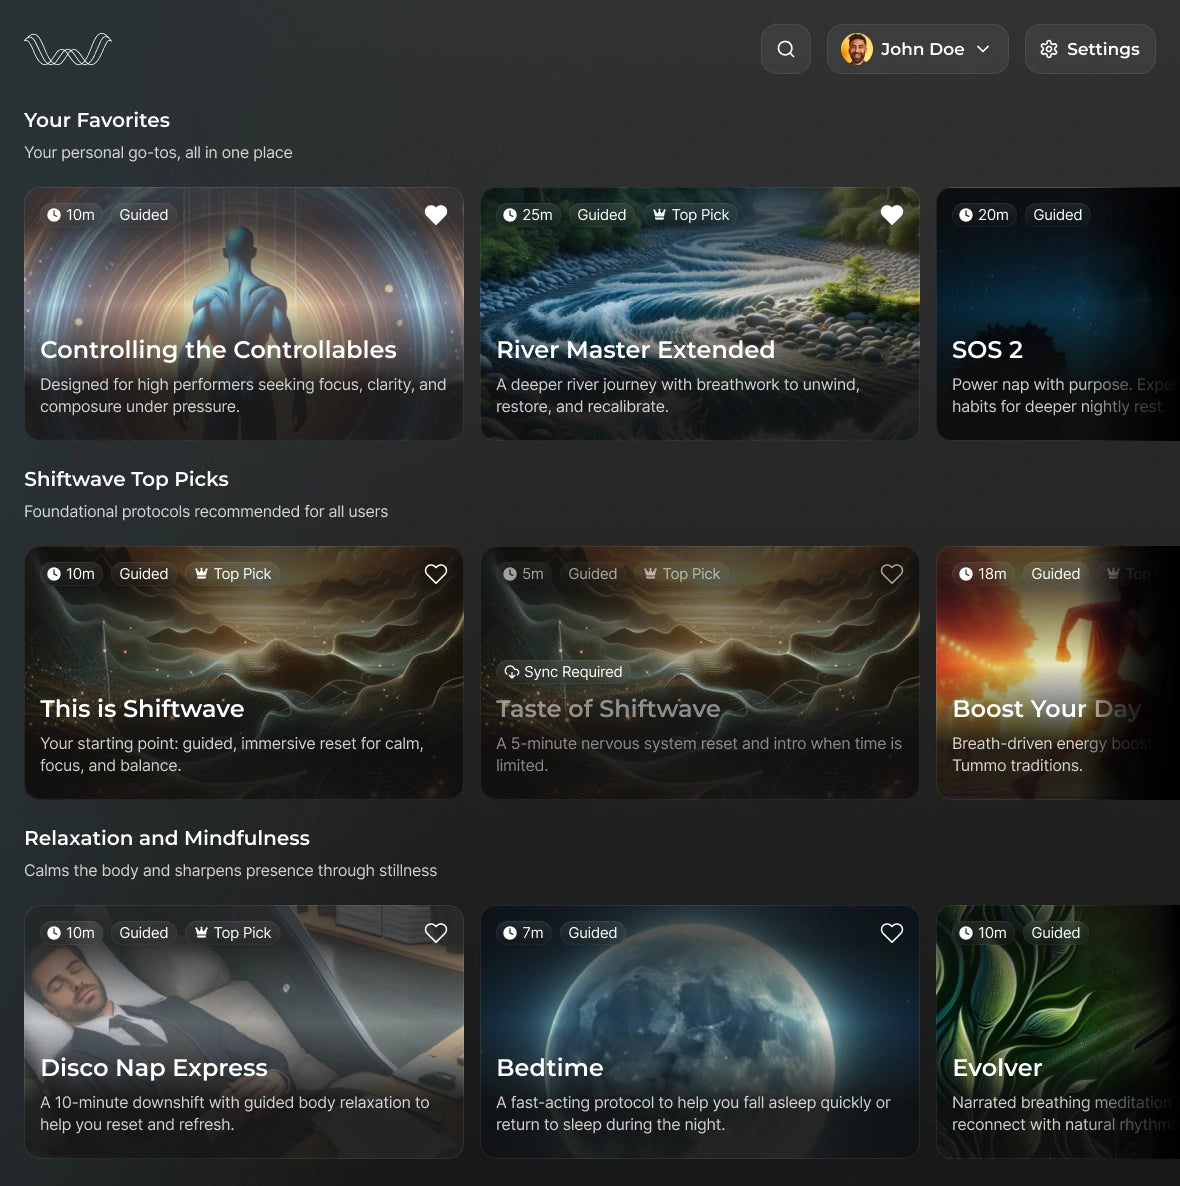Click the clock icon on Bedtime card
Screen dimensions: 1180x1186
510,933
